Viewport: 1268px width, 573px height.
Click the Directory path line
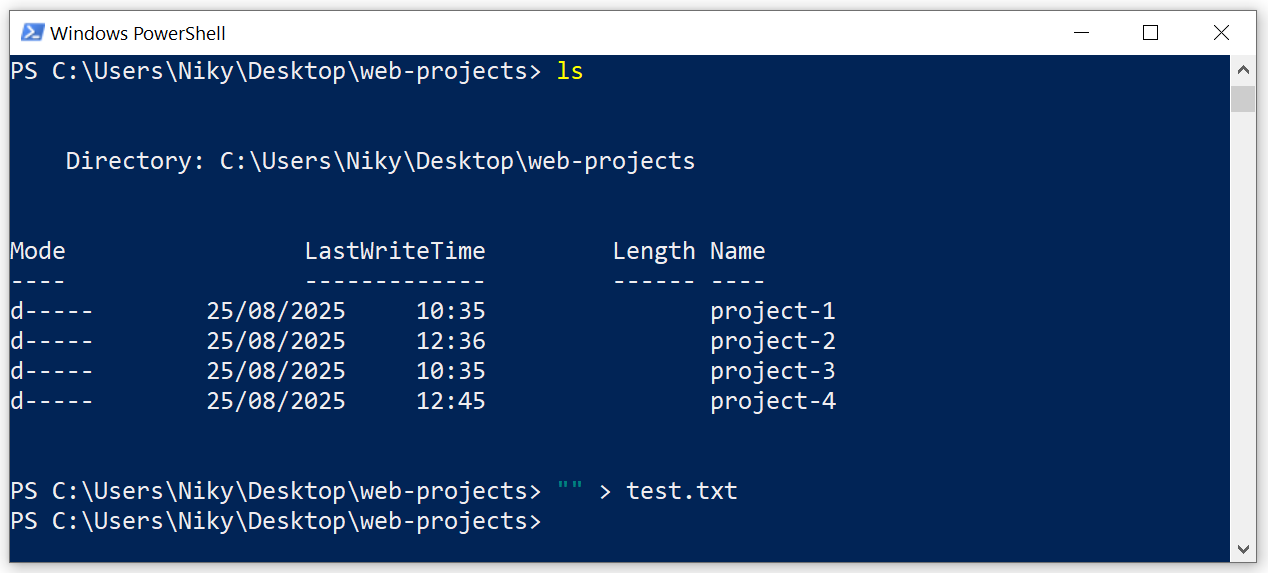tap(380, 161)
